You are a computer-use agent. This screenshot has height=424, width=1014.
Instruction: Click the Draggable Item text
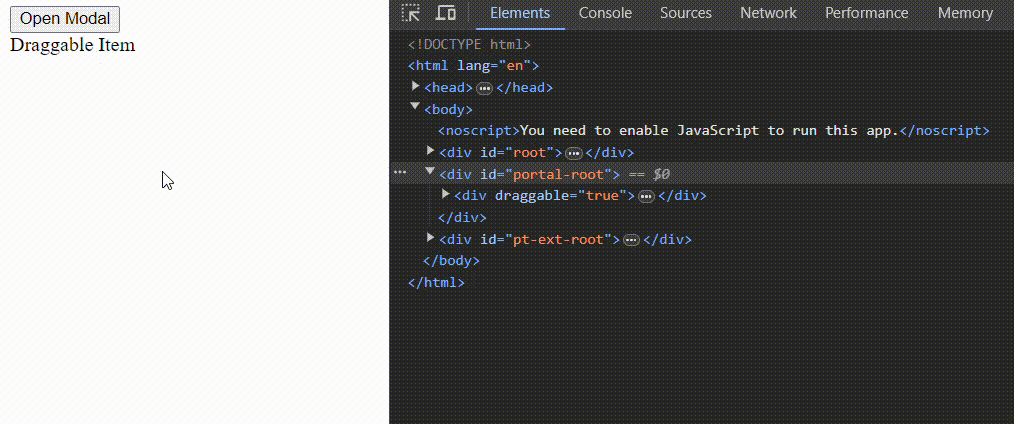click(72, 45)
